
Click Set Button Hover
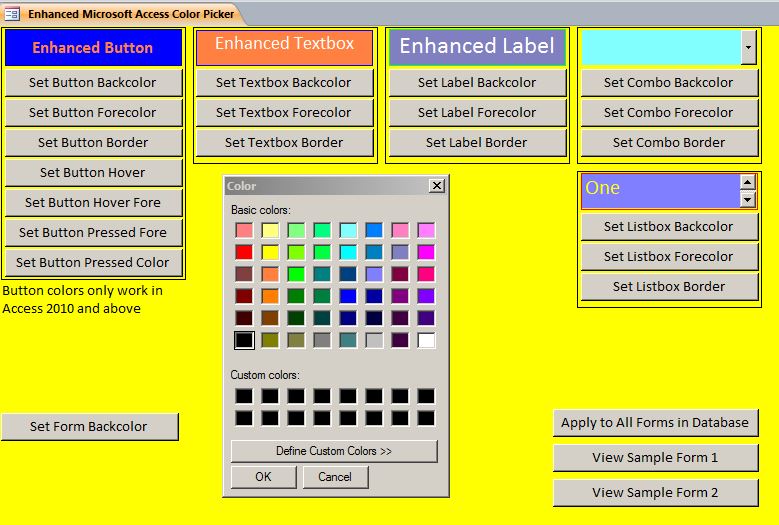[x=93, y=172]
